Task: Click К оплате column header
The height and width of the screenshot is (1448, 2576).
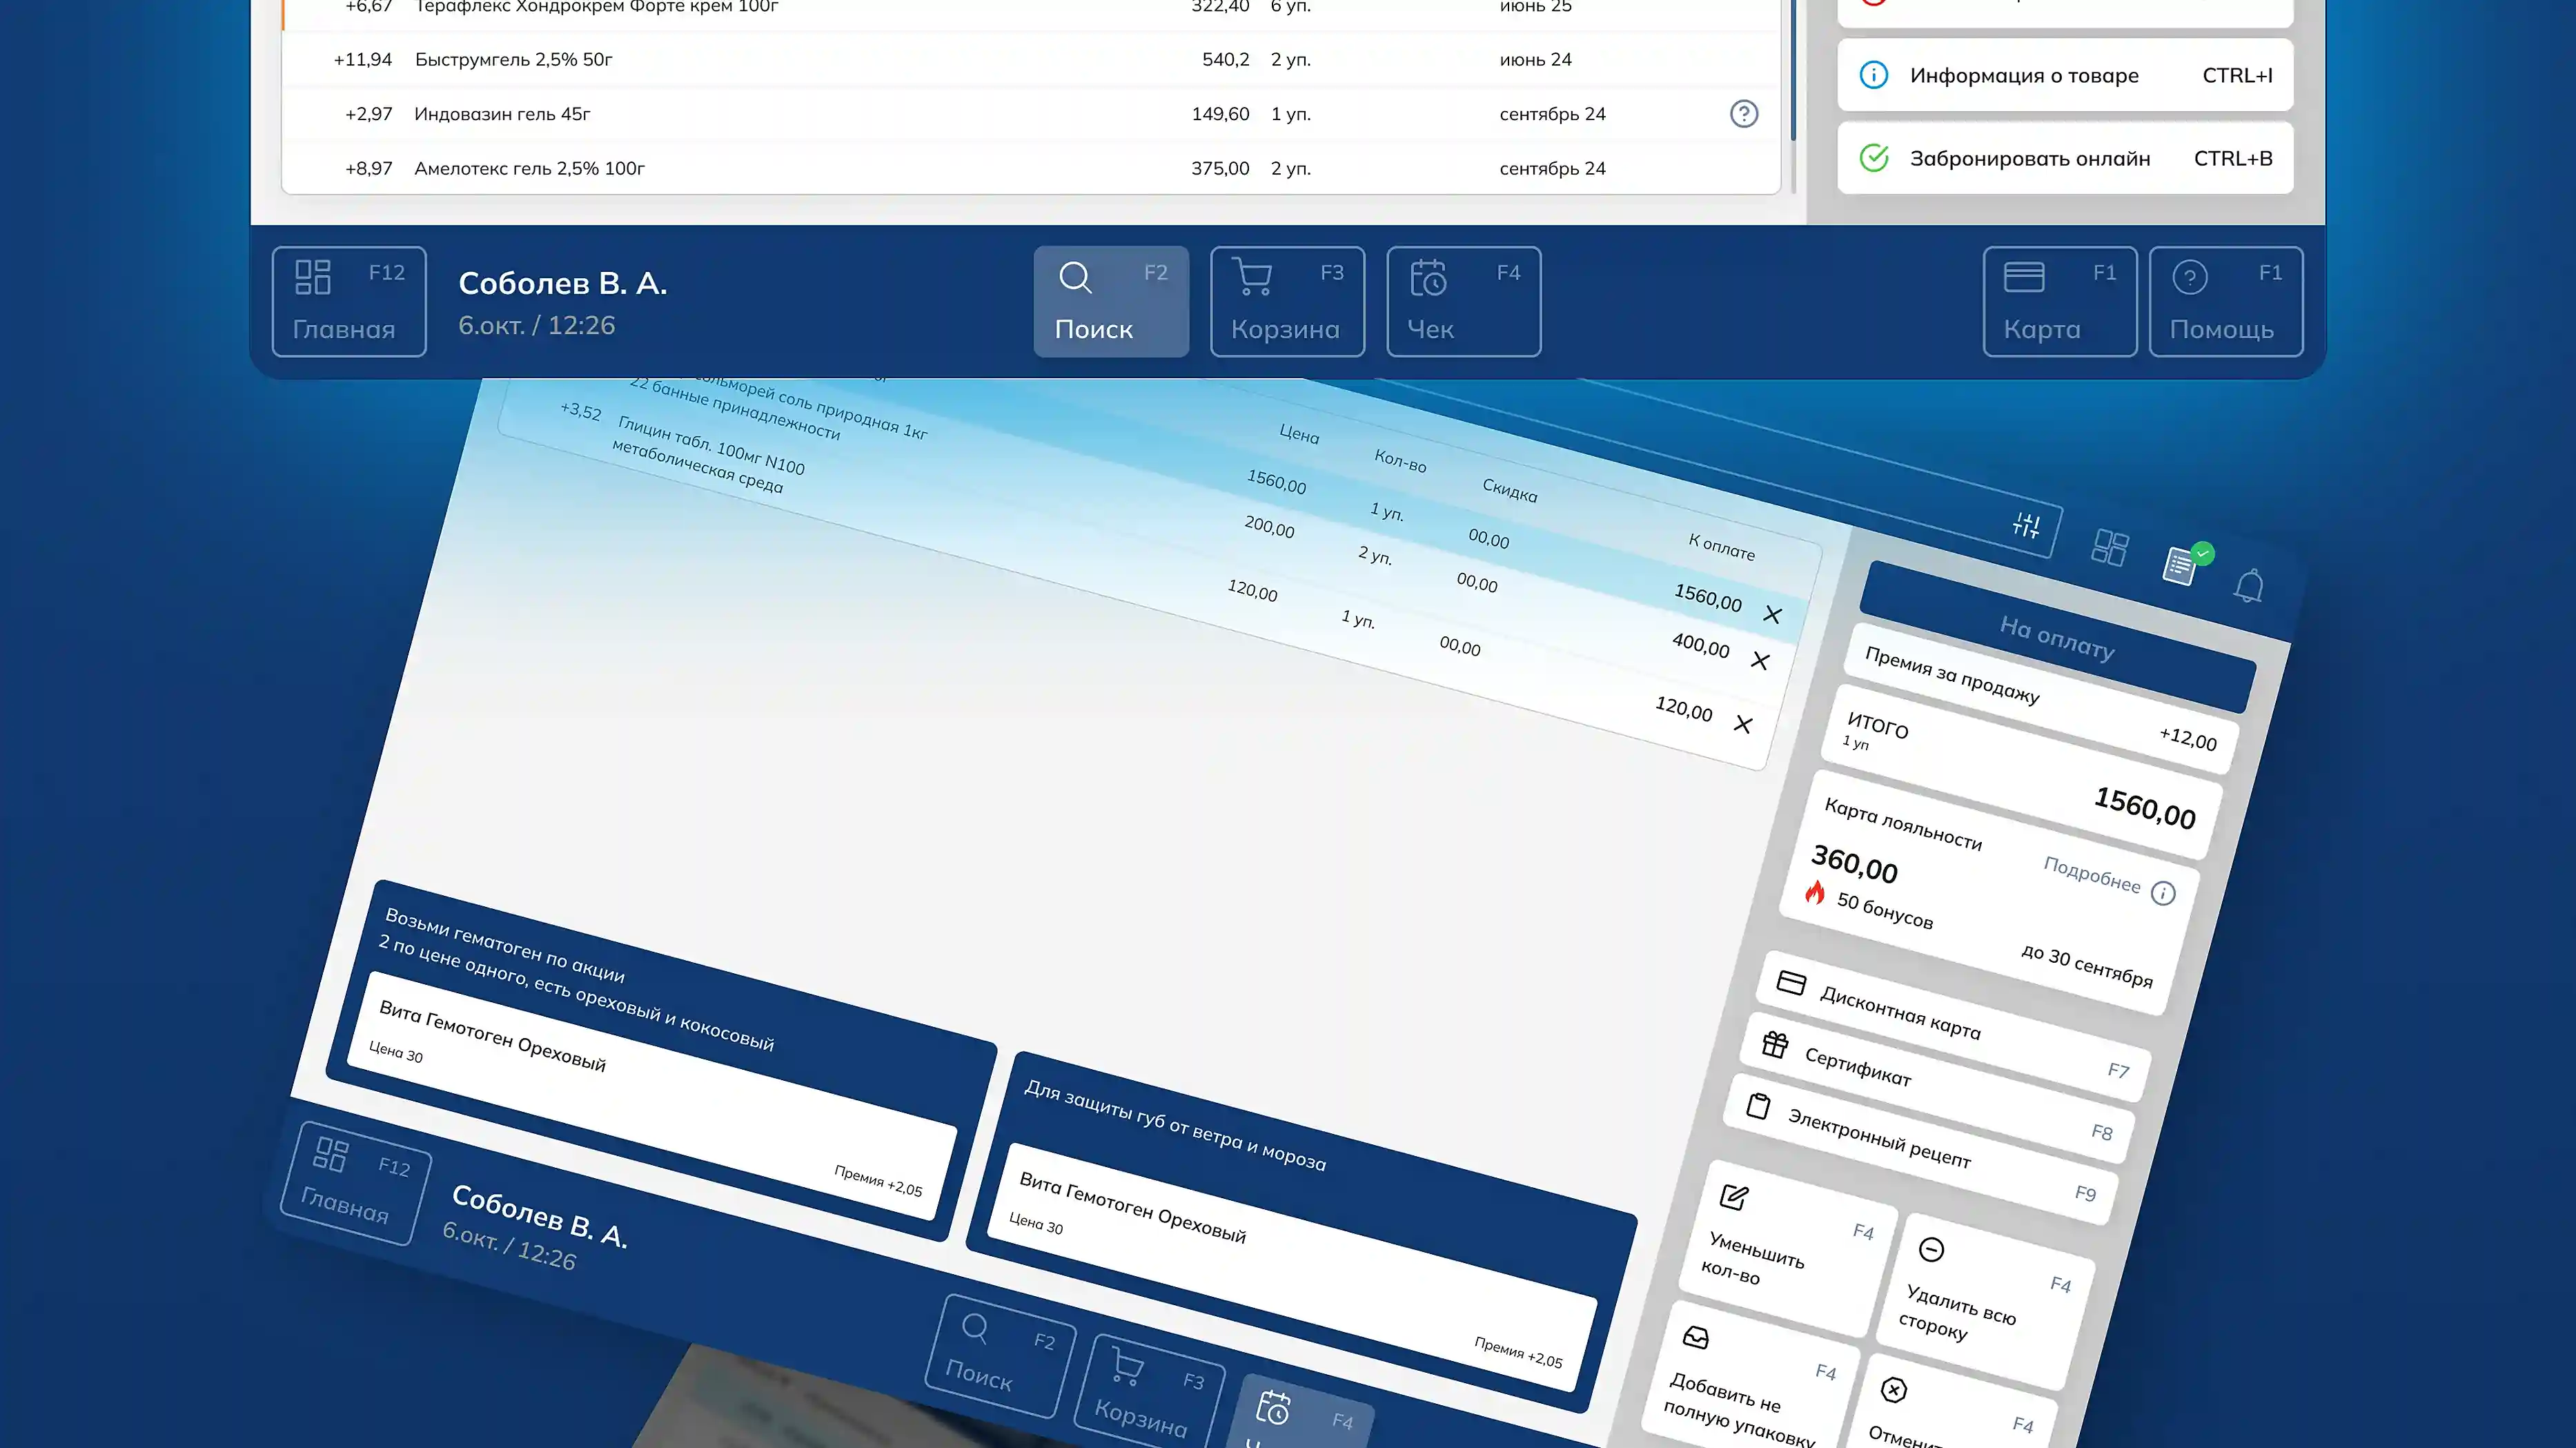Action: [x=1721, y=546]
